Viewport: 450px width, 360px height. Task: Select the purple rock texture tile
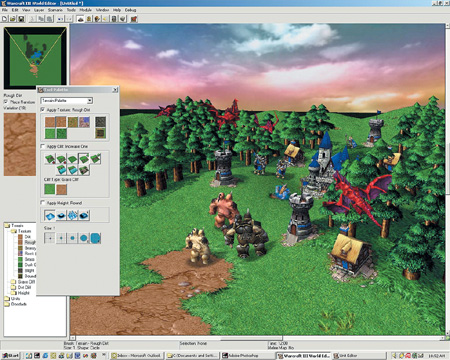tap(84, 122)
